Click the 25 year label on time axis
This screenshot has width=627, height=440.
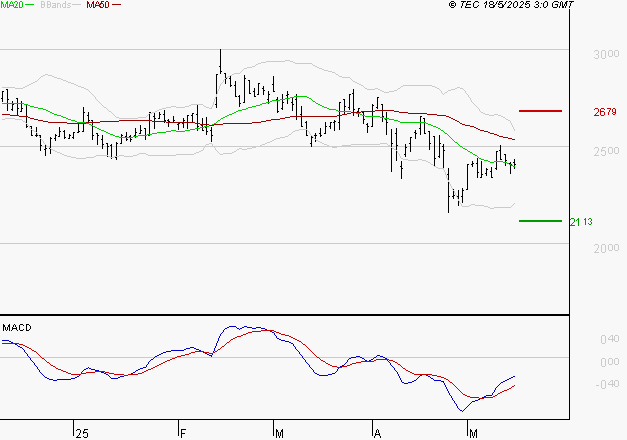point(81,433)
